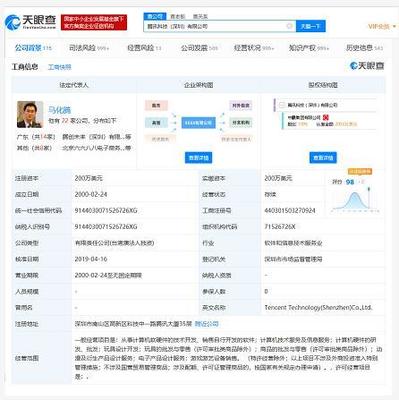This screenshot has width=399, height=400.
Task: Click the red official credit agency banner
Action: [94, 22]
